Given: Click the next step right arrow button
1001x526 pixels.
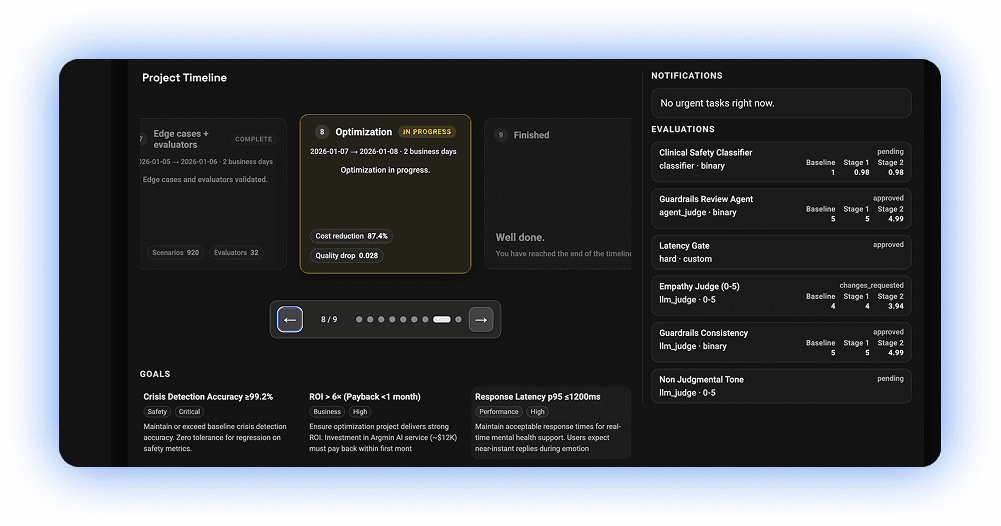Looking at the screenshot, I should click(x=481, y=320).
